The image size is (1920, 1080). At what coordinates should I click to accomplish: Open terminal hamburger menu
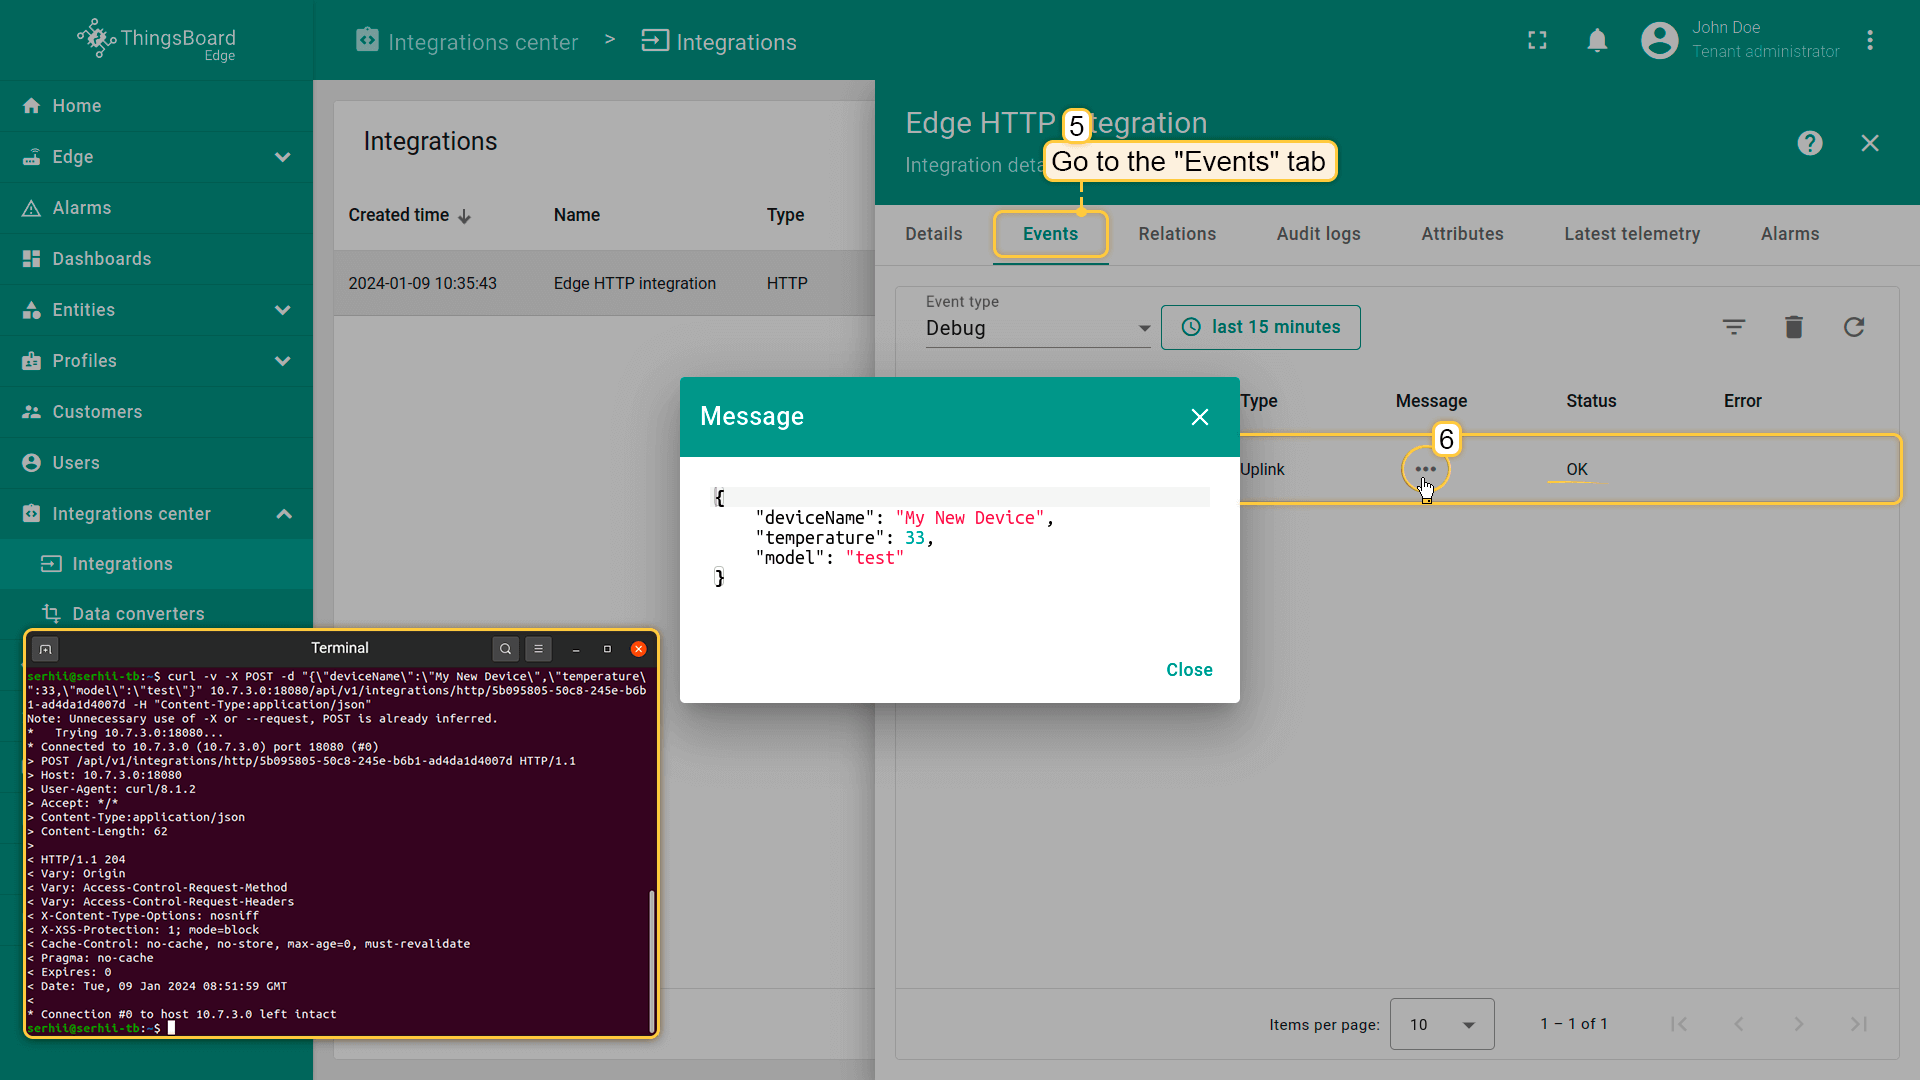point(538,649)
